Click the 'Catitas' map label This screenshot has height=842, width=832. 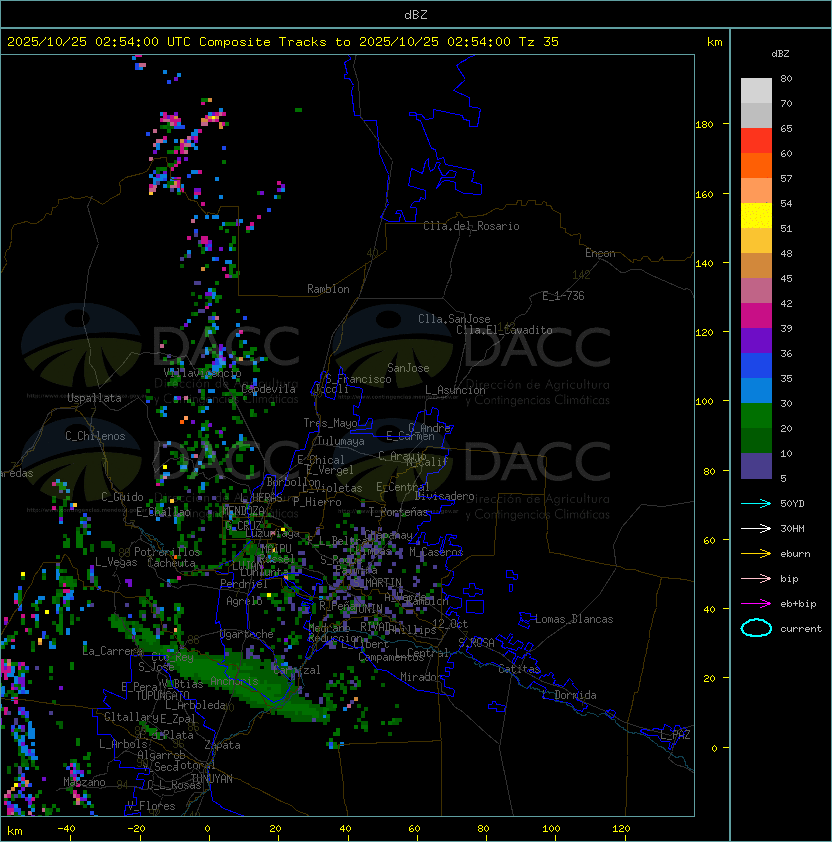[x=519, y=669]
